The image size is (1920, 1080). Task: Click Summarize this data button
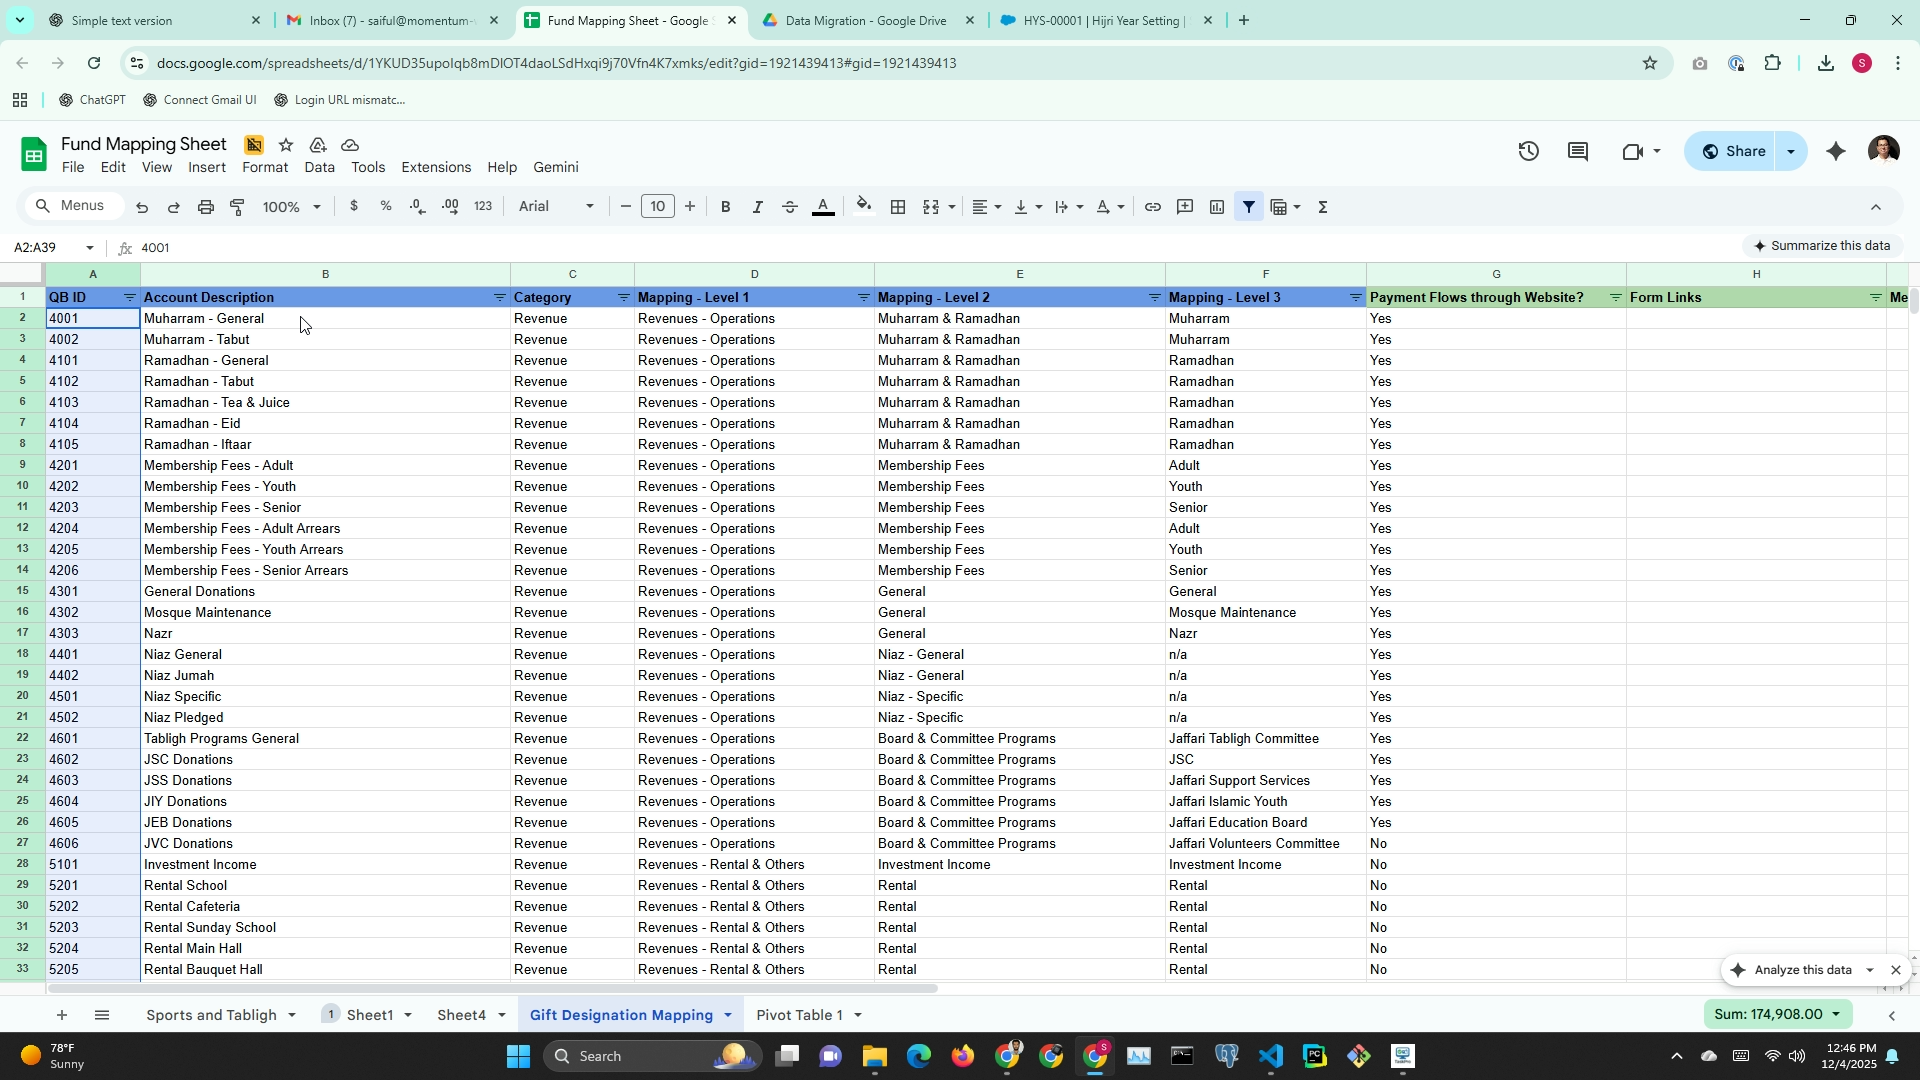[x=1821, y=246]
